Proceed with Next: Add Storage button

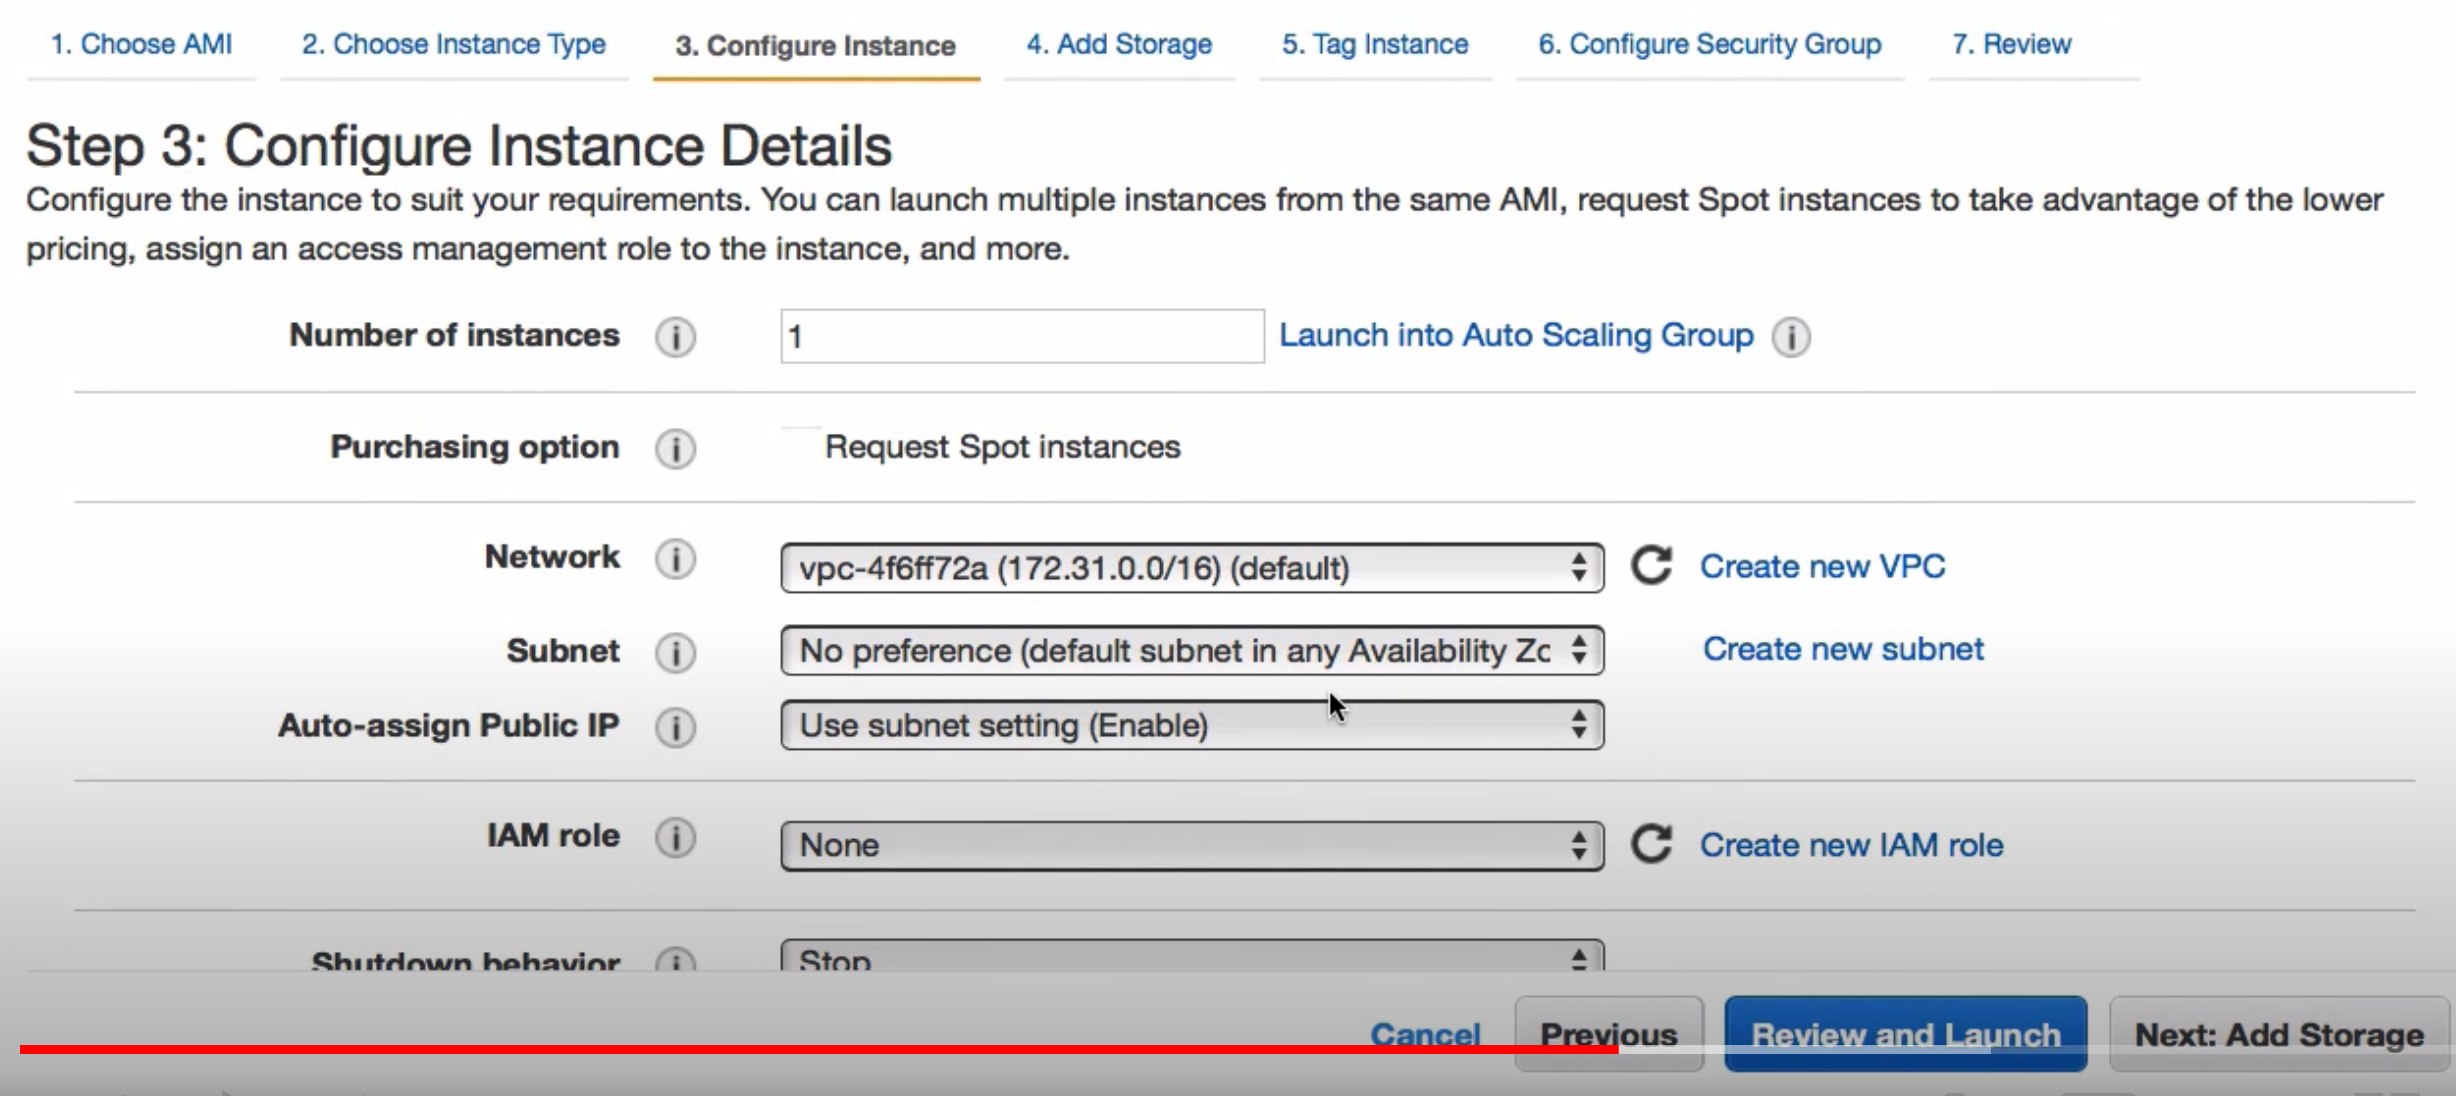coord(2279,1034)
